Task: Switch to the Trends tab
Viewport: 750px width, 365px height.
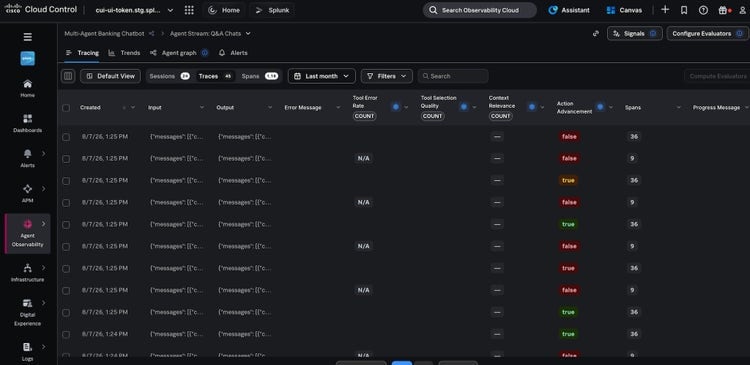Action: tap(124, 53)
